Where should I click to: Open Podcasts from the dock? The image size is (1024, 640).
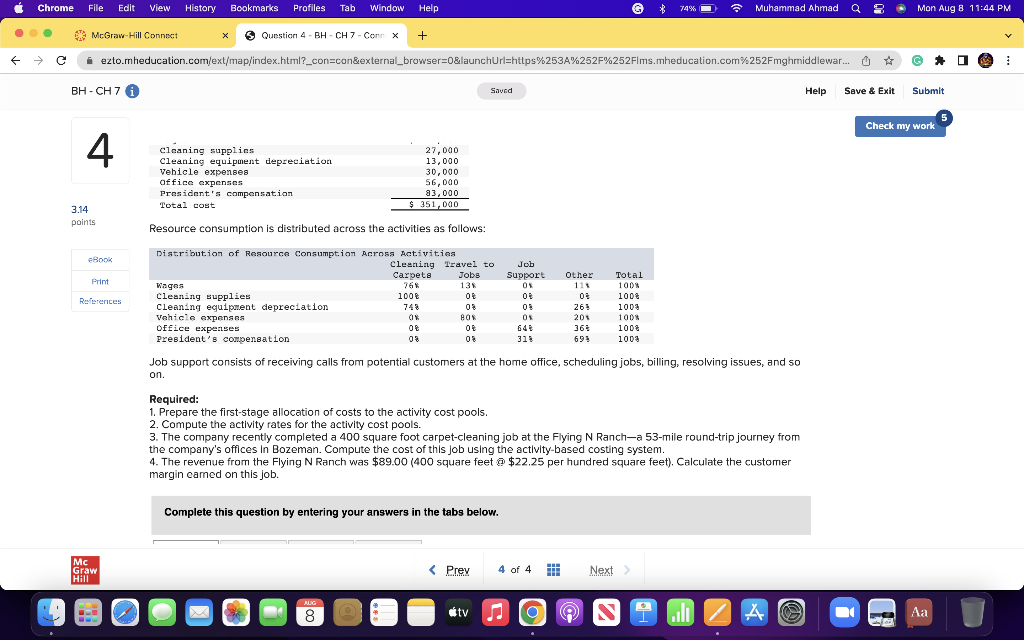pos(570,612)
